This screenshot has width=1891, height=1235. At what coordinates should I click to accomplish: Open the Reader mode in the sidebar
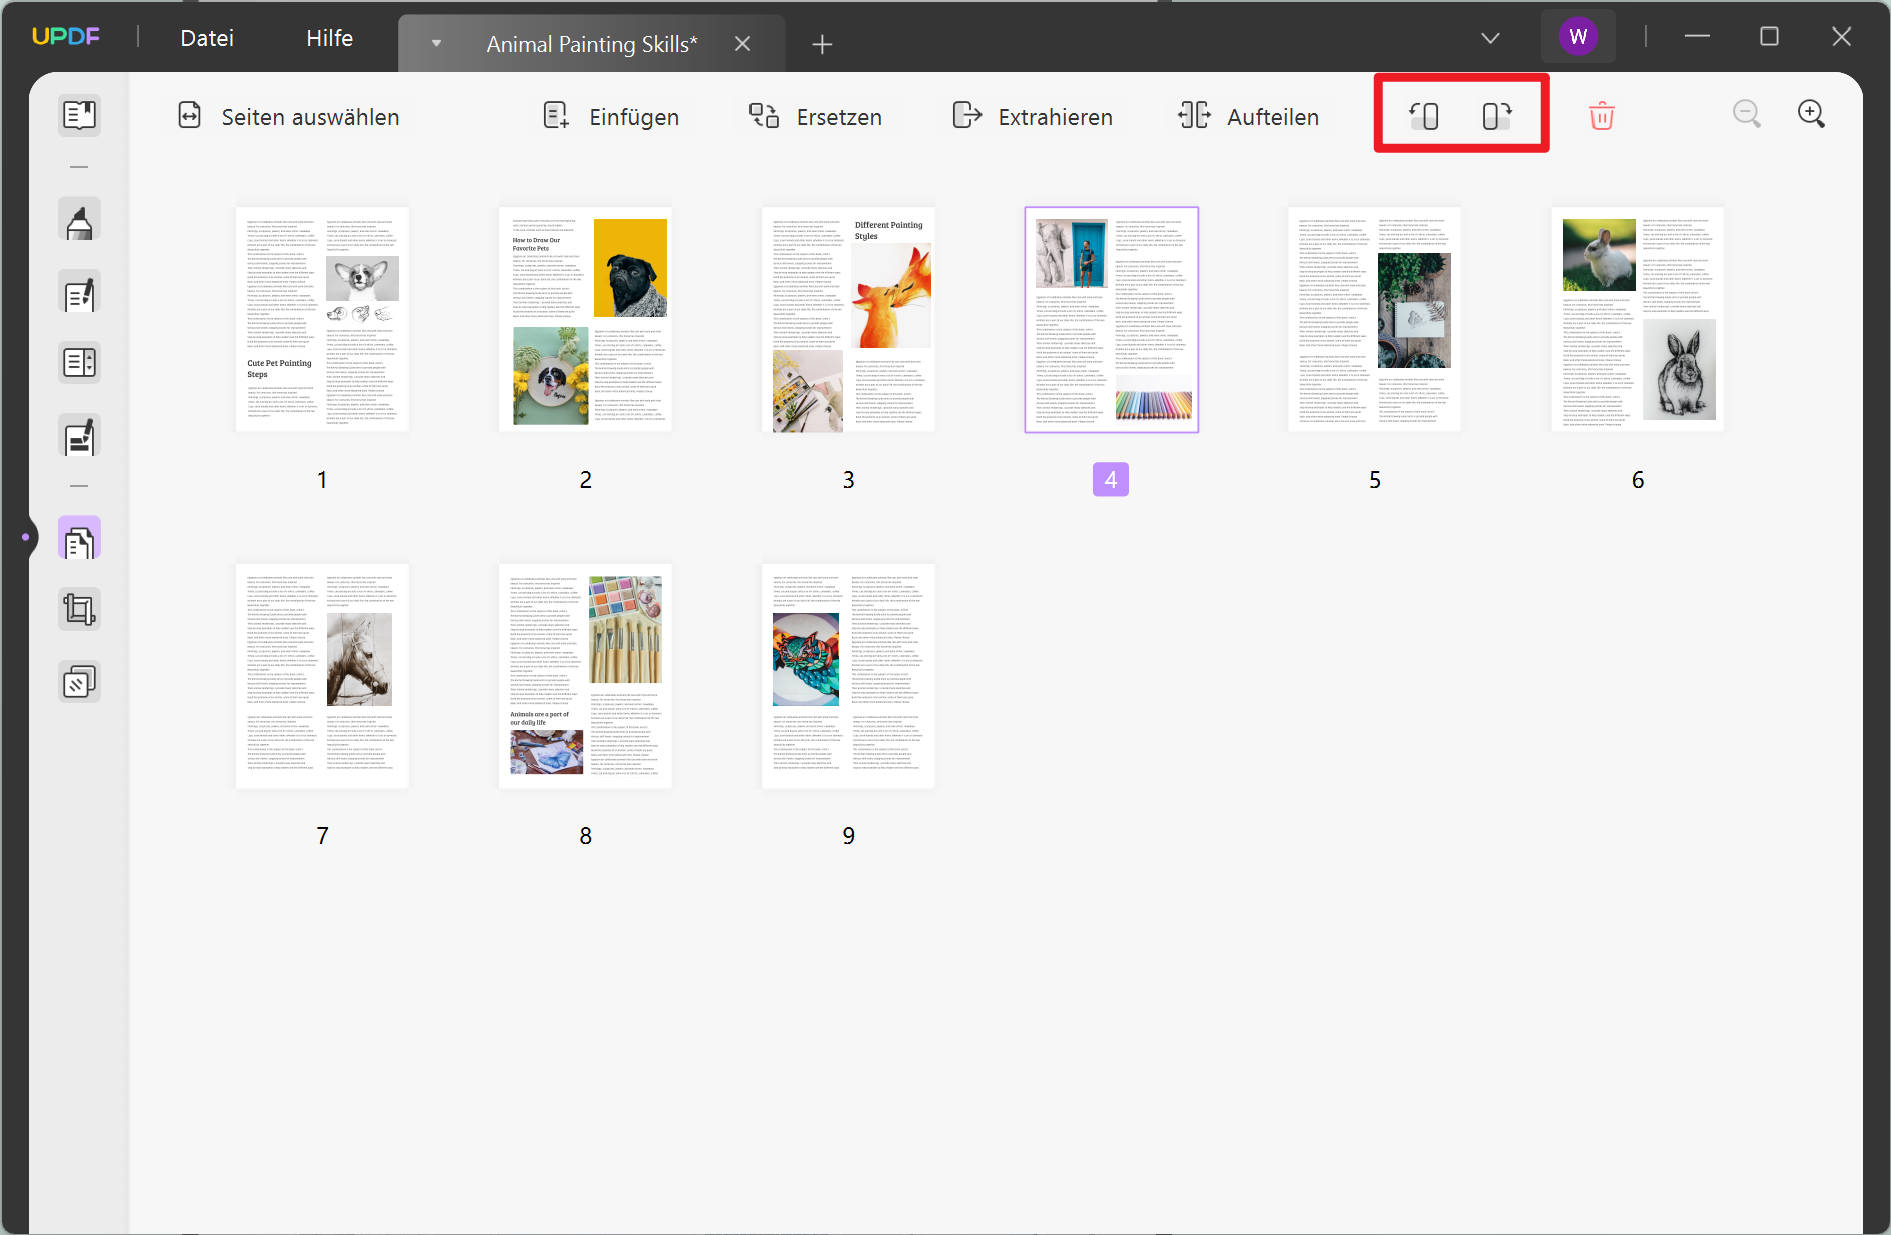click(79, 115)
